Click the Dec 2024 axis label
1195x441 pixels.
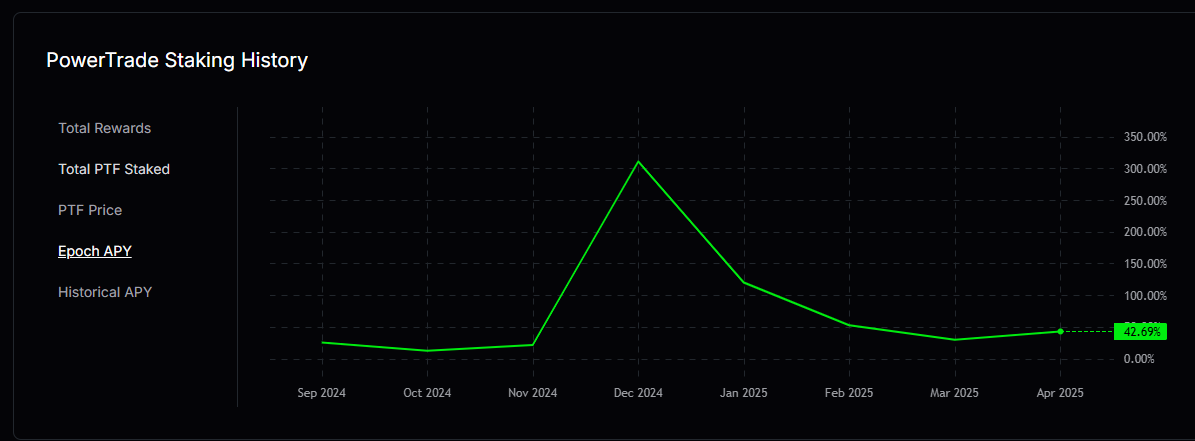point(639,393)
